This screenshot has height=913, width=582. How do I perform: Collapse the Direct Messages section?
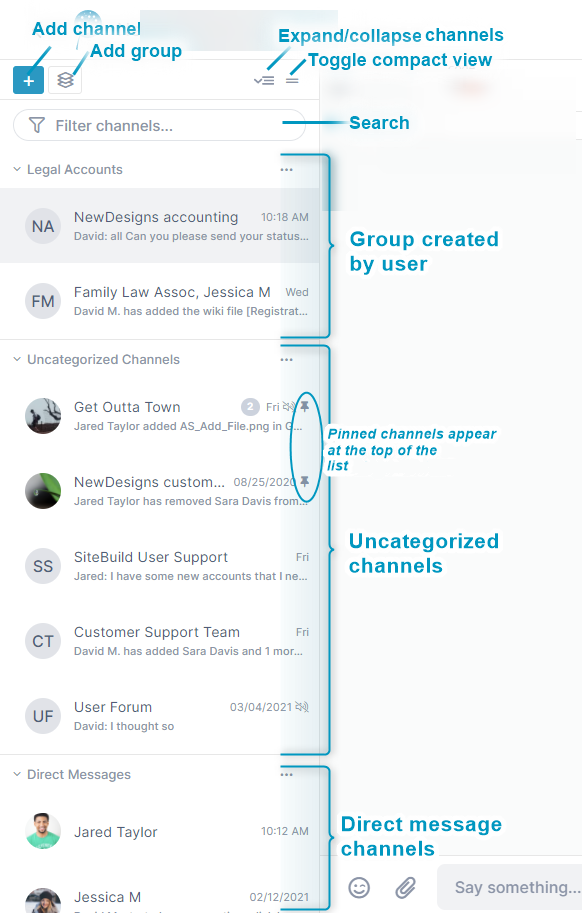pos(17,774)
